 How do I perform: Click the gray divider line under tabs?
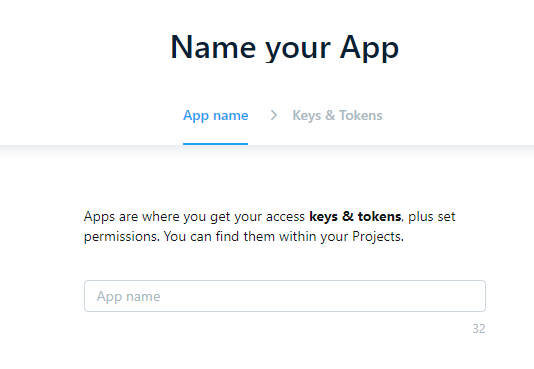(x=267, y=146)
